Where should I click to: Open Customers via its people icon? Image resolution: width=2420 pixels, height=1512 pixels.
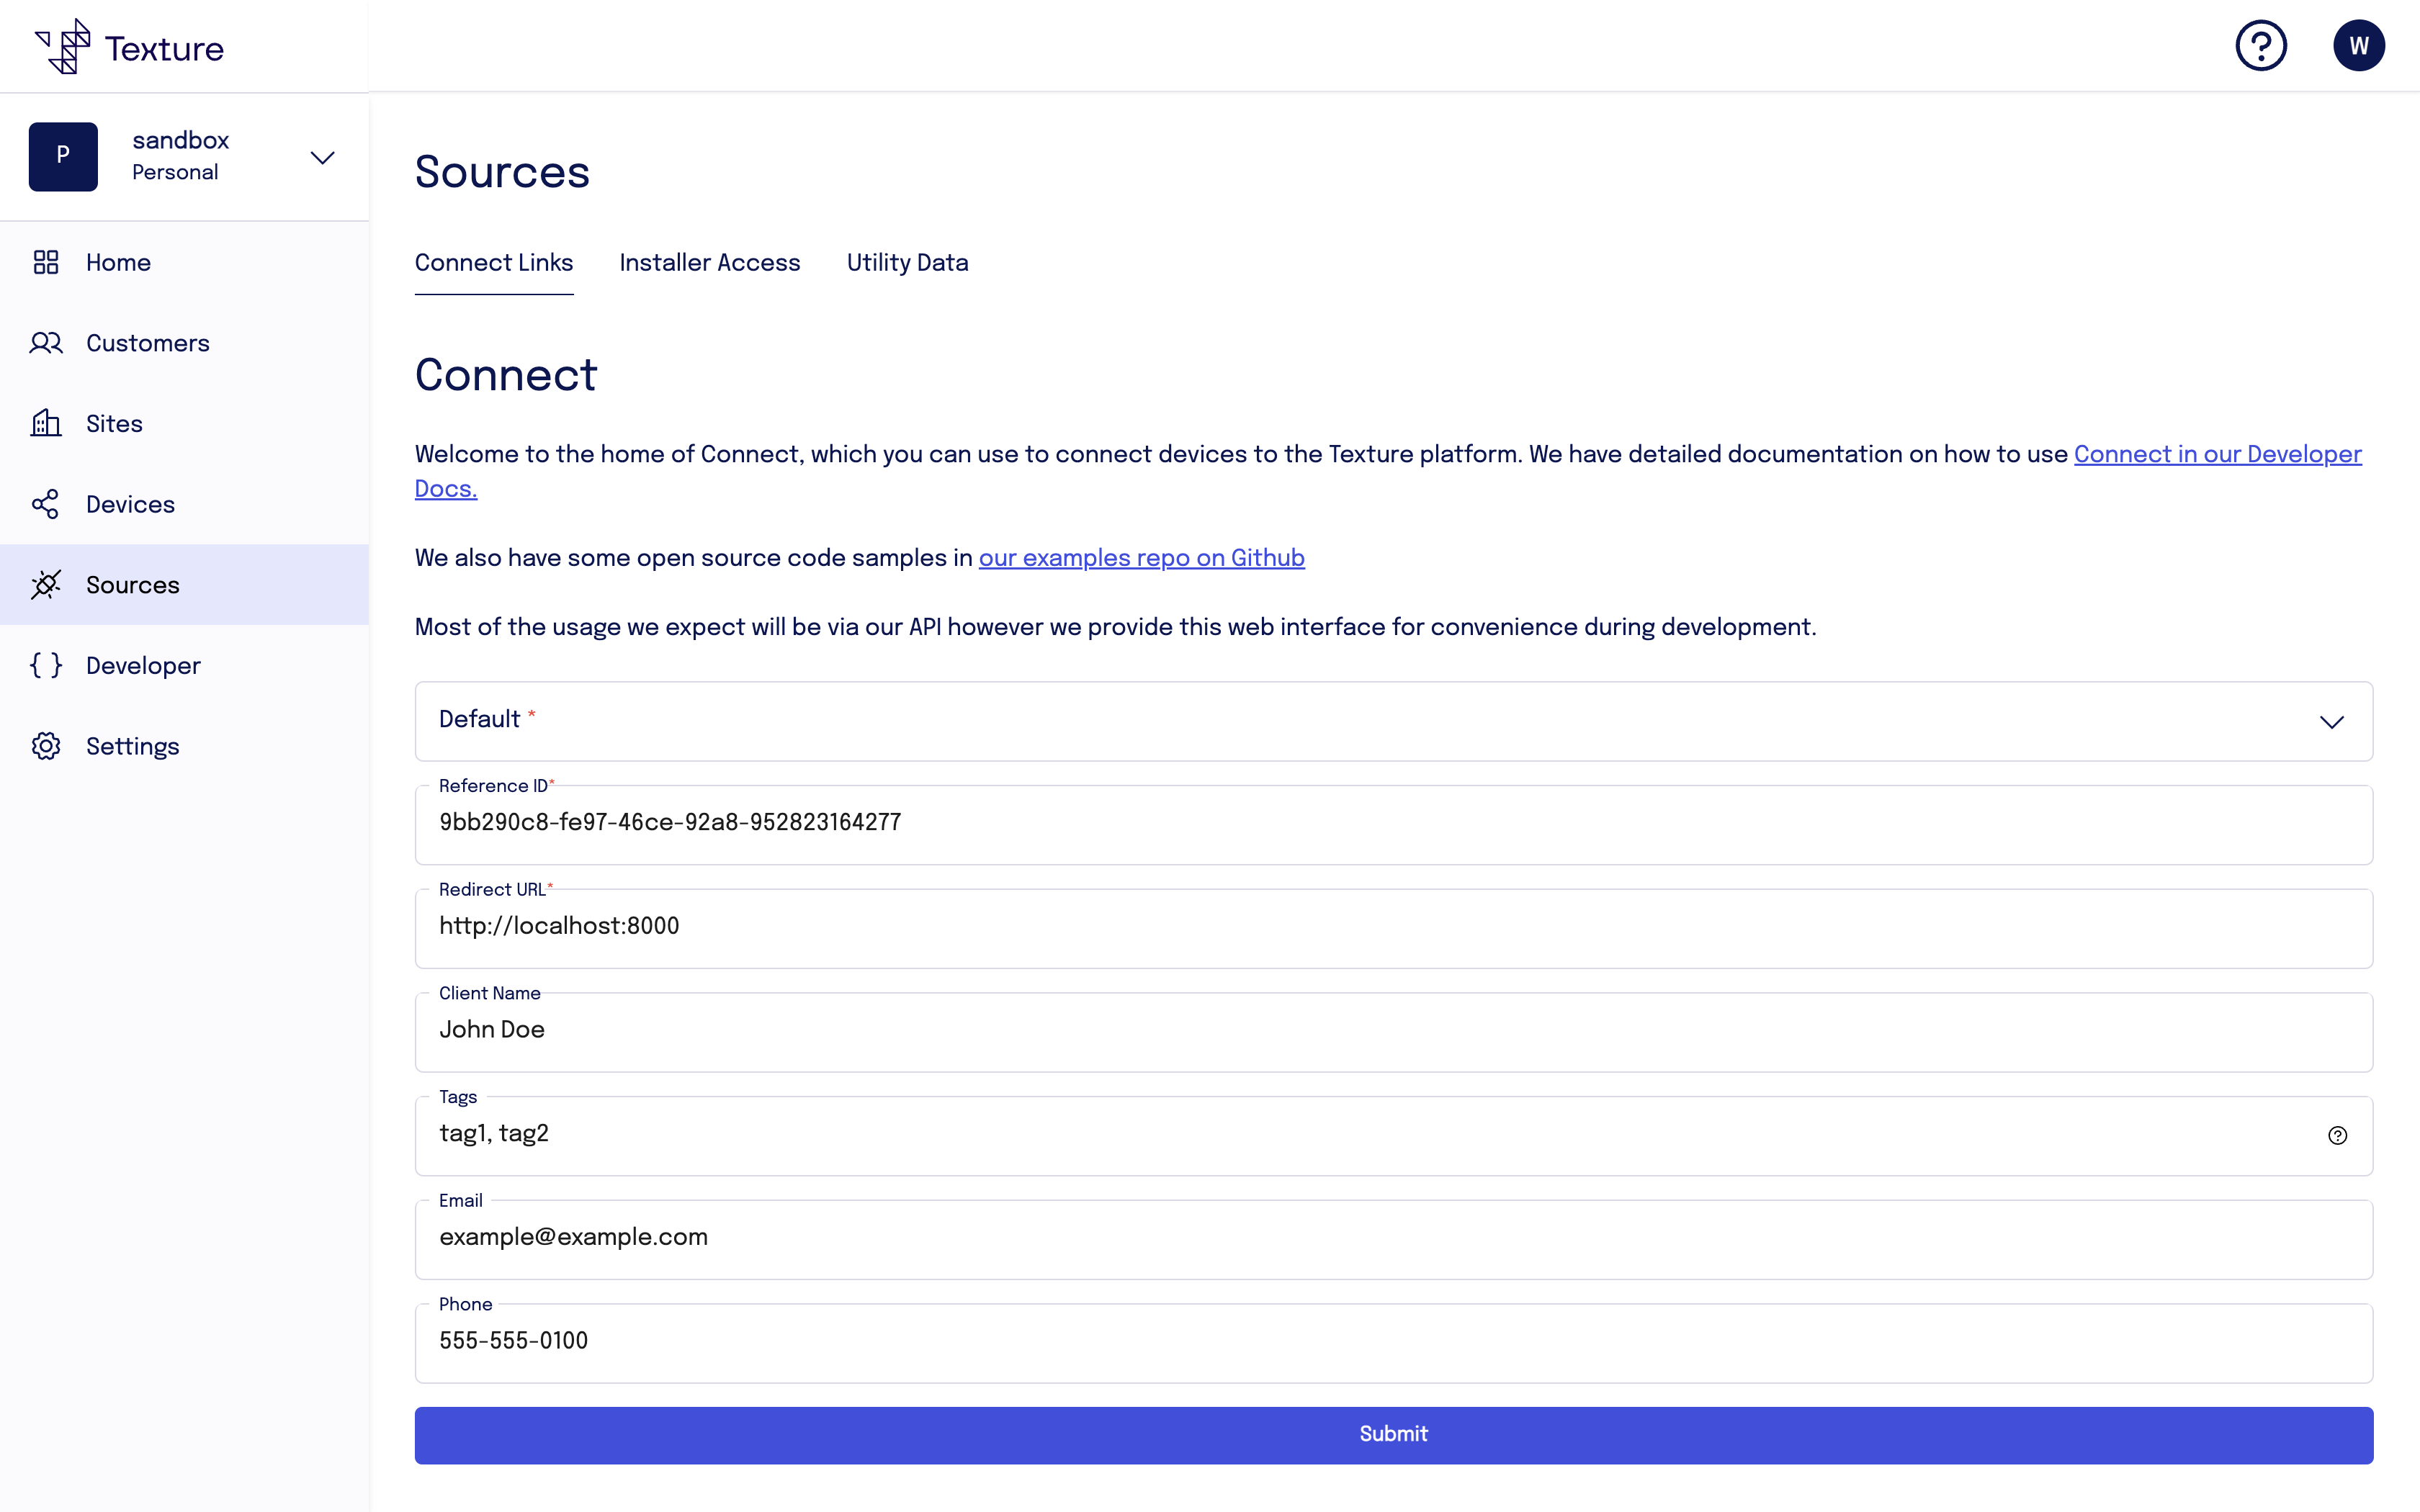click(46, 343)
